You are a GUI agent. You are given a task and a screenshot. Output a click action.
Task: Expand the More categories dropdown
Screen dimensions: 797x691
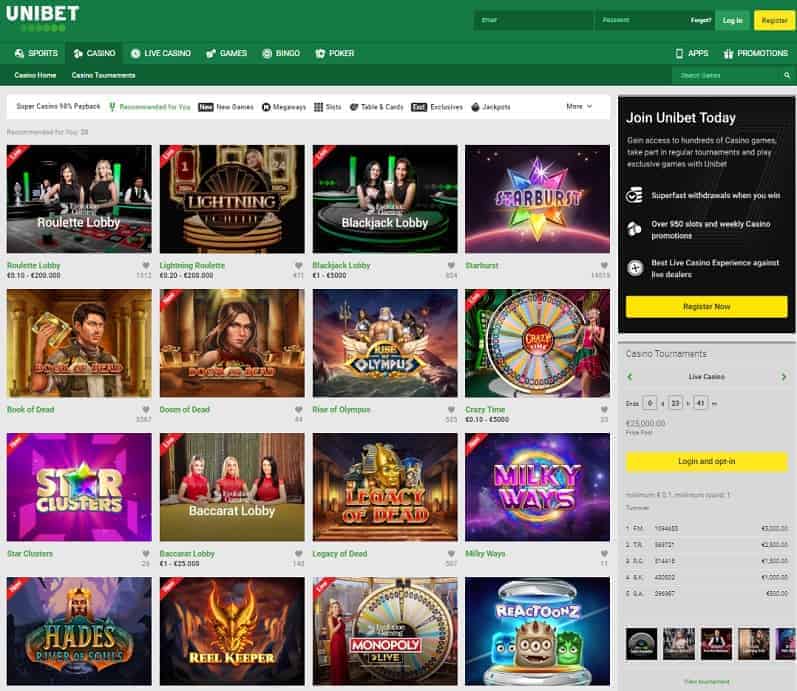[x=579, y=106]
